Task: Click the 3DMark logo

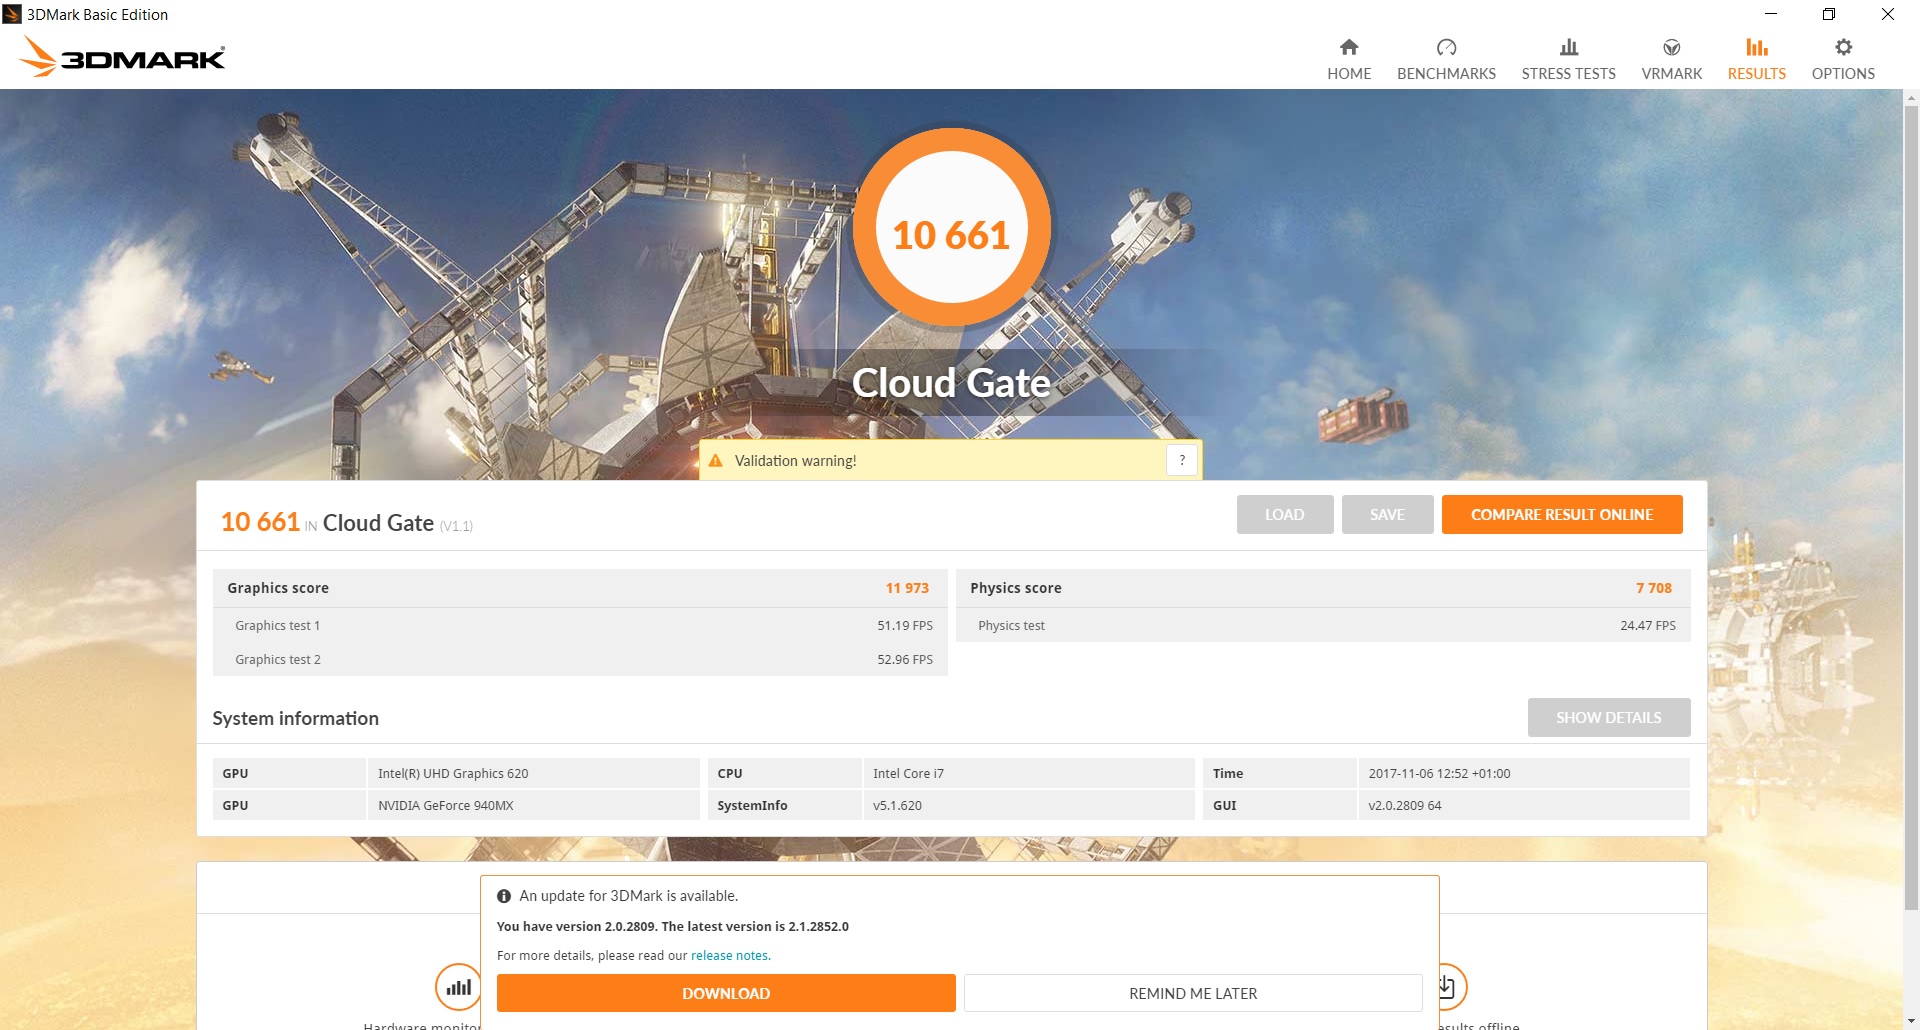Action: point(122,57)
